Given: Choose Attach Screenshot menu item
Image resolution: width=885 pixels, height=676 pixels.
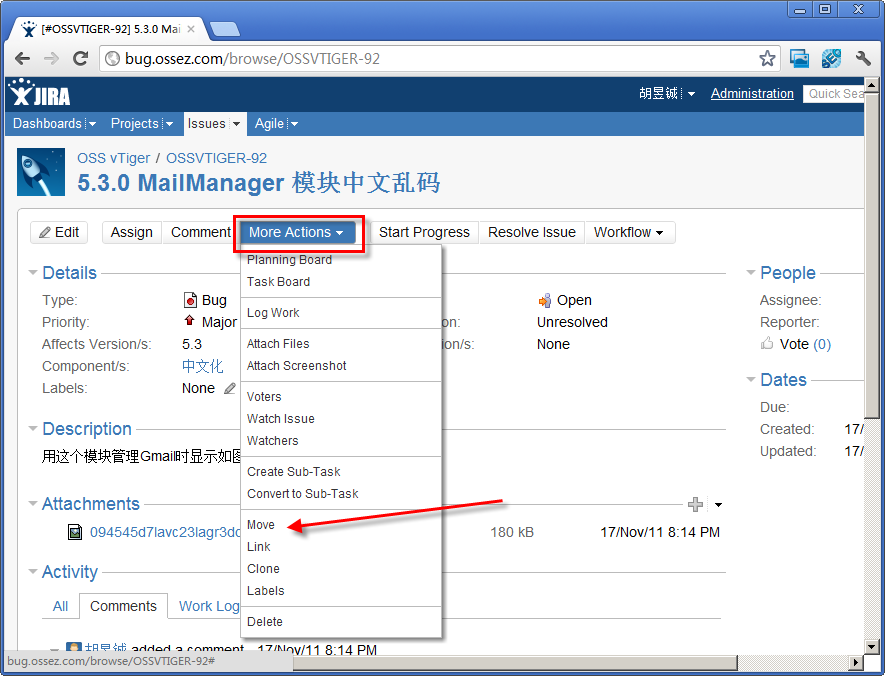Looking at the screenshot, I should pos(341,366).
